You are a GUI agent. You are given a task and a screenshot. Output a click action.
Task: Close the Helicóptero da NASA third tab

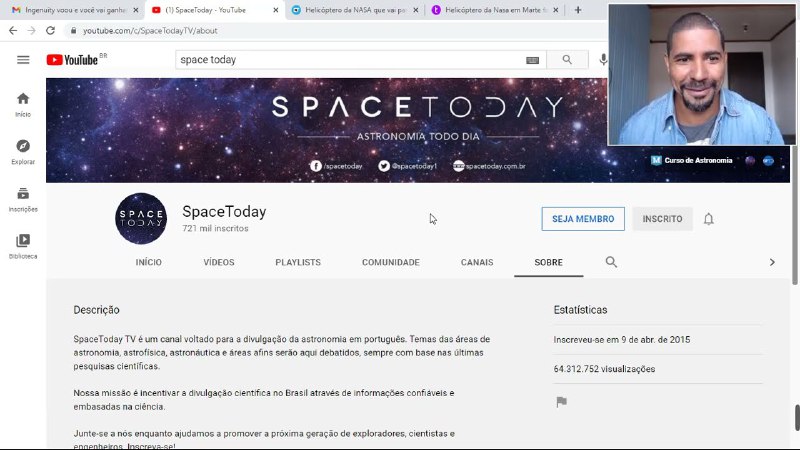(415, 10)
